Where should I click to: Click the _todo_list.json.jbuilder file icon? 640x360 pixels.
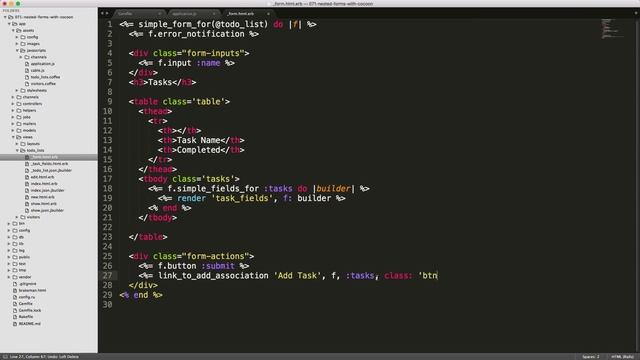coord(27,171)
